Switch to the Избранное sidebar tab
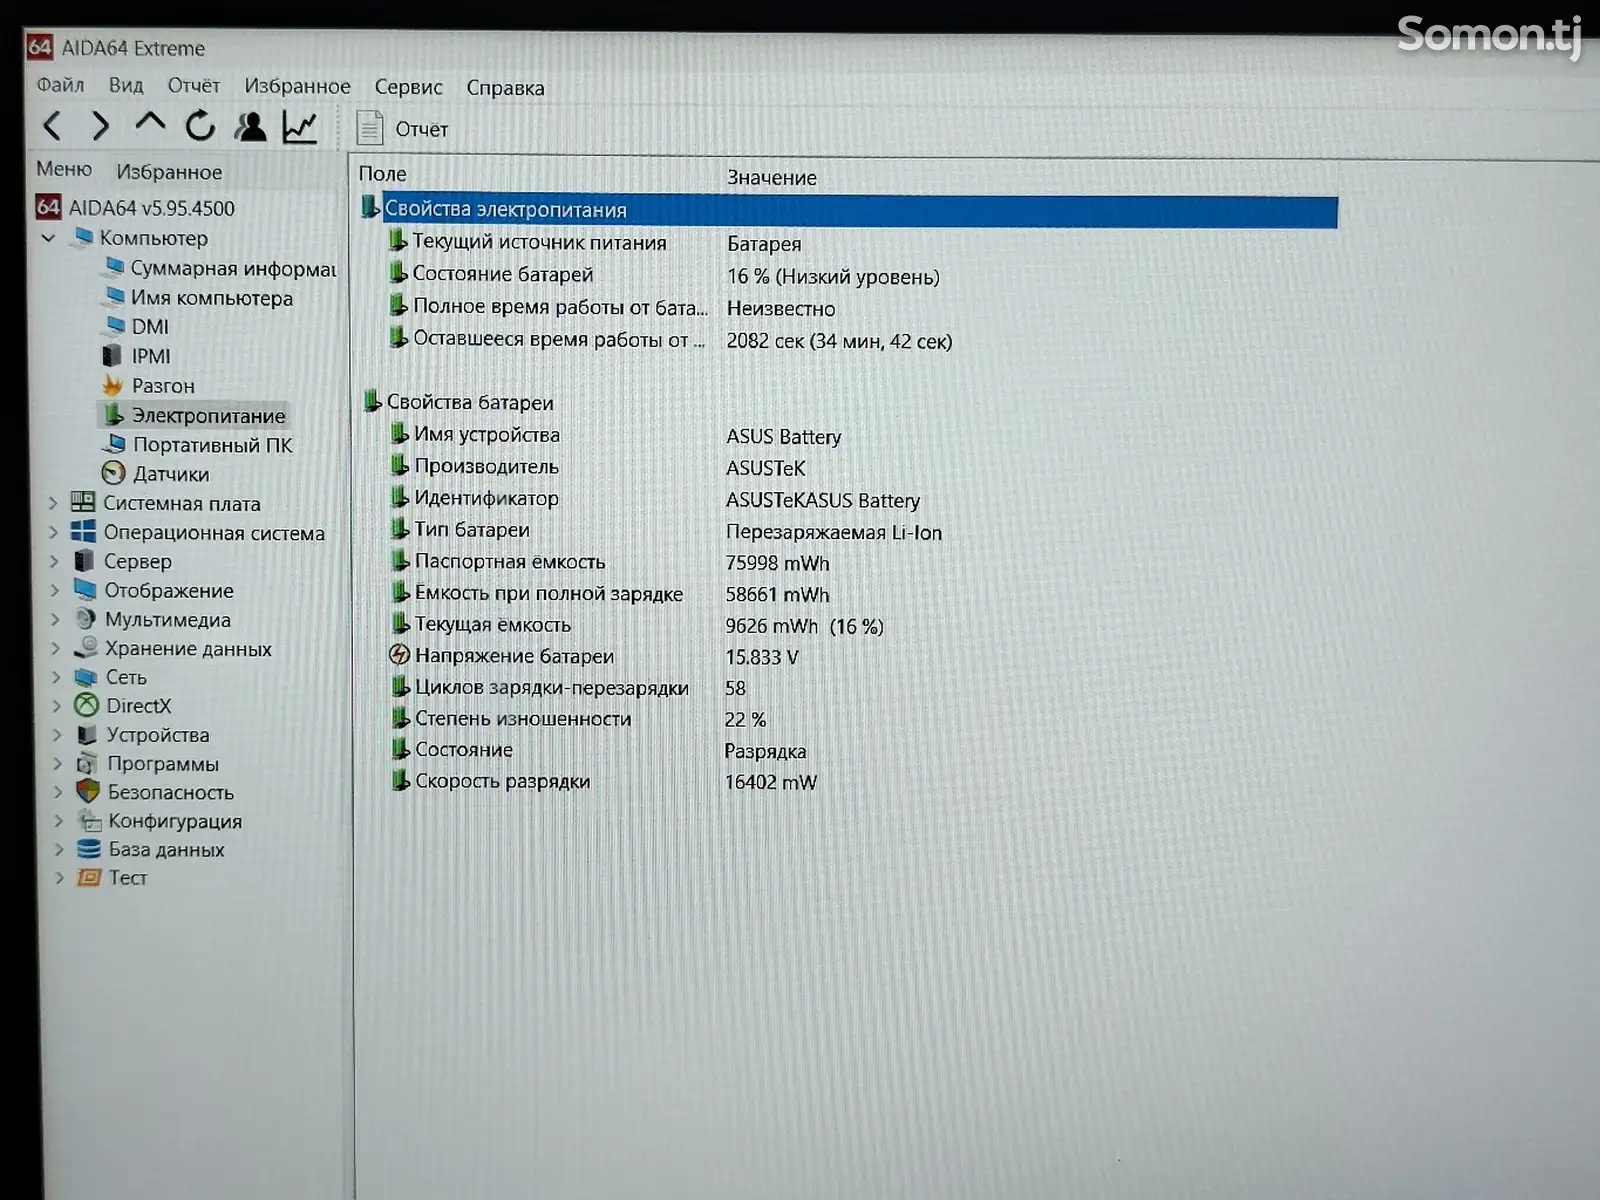1600x1200 pixels. click(169, 172)
